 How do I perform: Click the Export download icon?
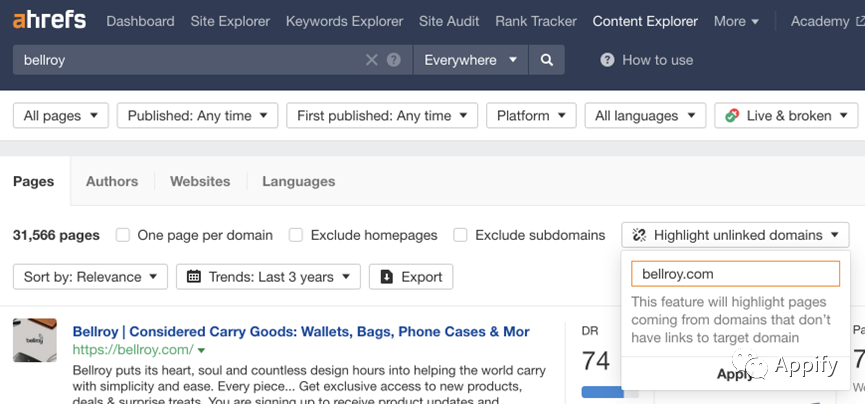pos(387,277)
